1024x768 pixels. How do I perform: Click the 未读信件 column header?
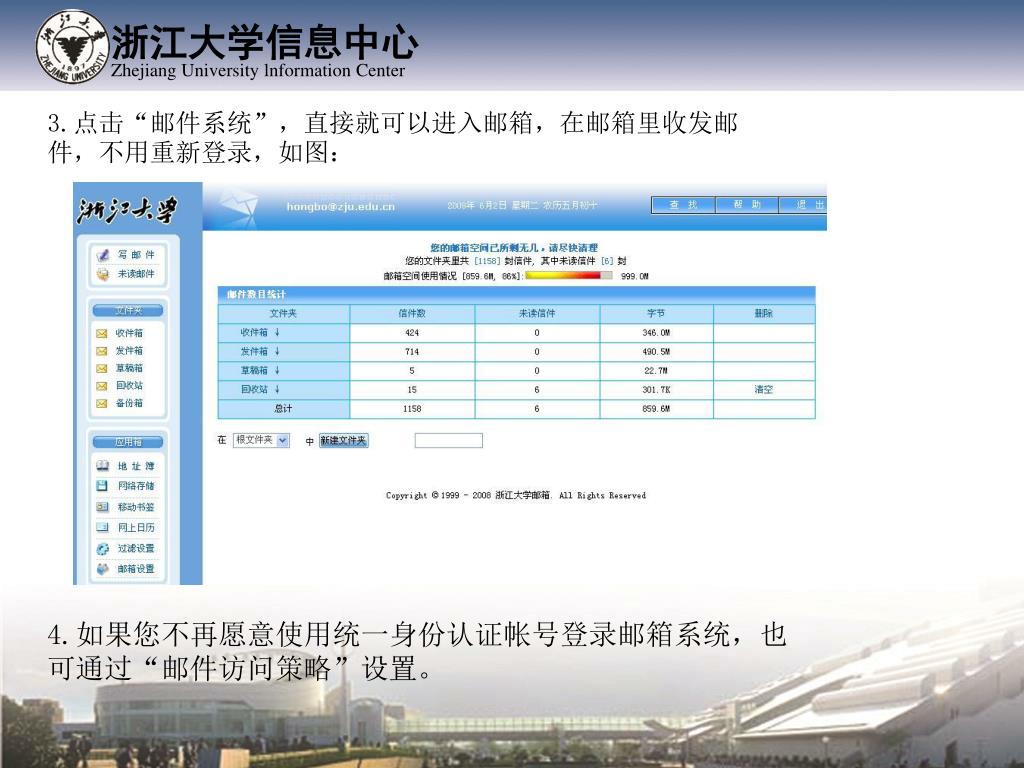(x=537, y=313)
